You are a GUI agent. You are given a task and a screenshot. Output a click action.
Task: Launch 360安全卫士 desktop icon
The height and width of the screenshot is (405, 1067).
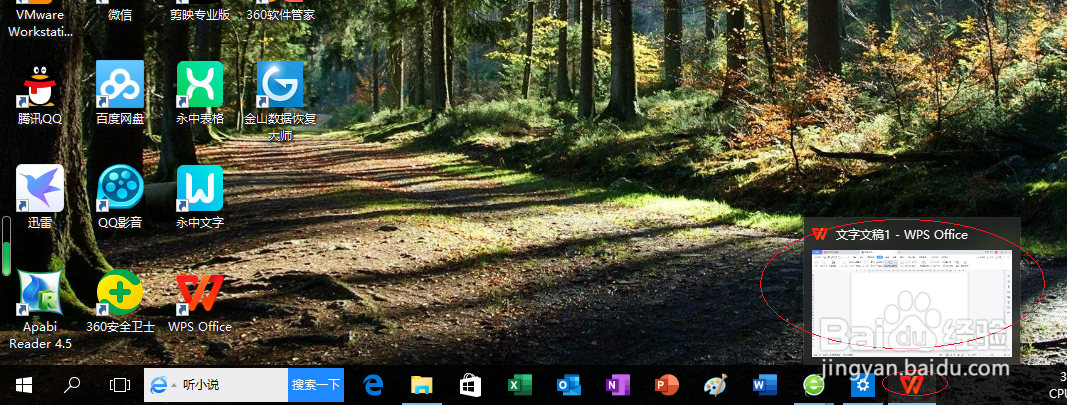point(120,302)
